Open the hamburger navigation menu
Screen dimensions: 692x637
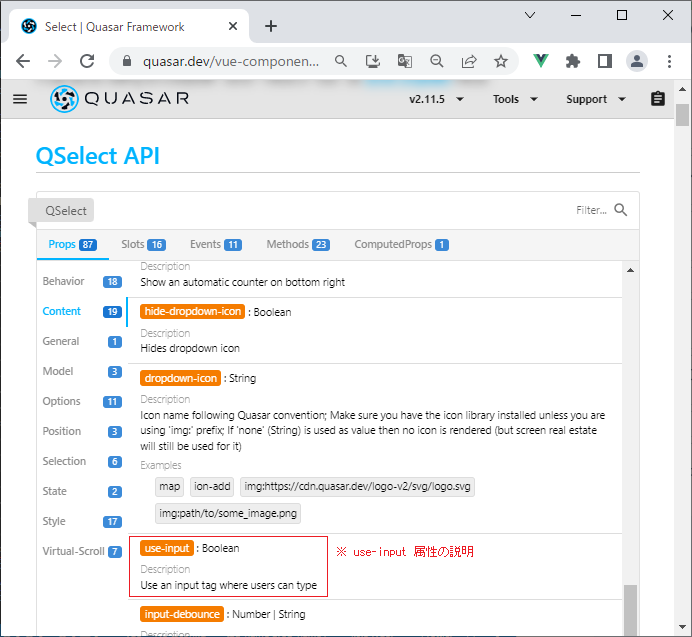(20, 99)
